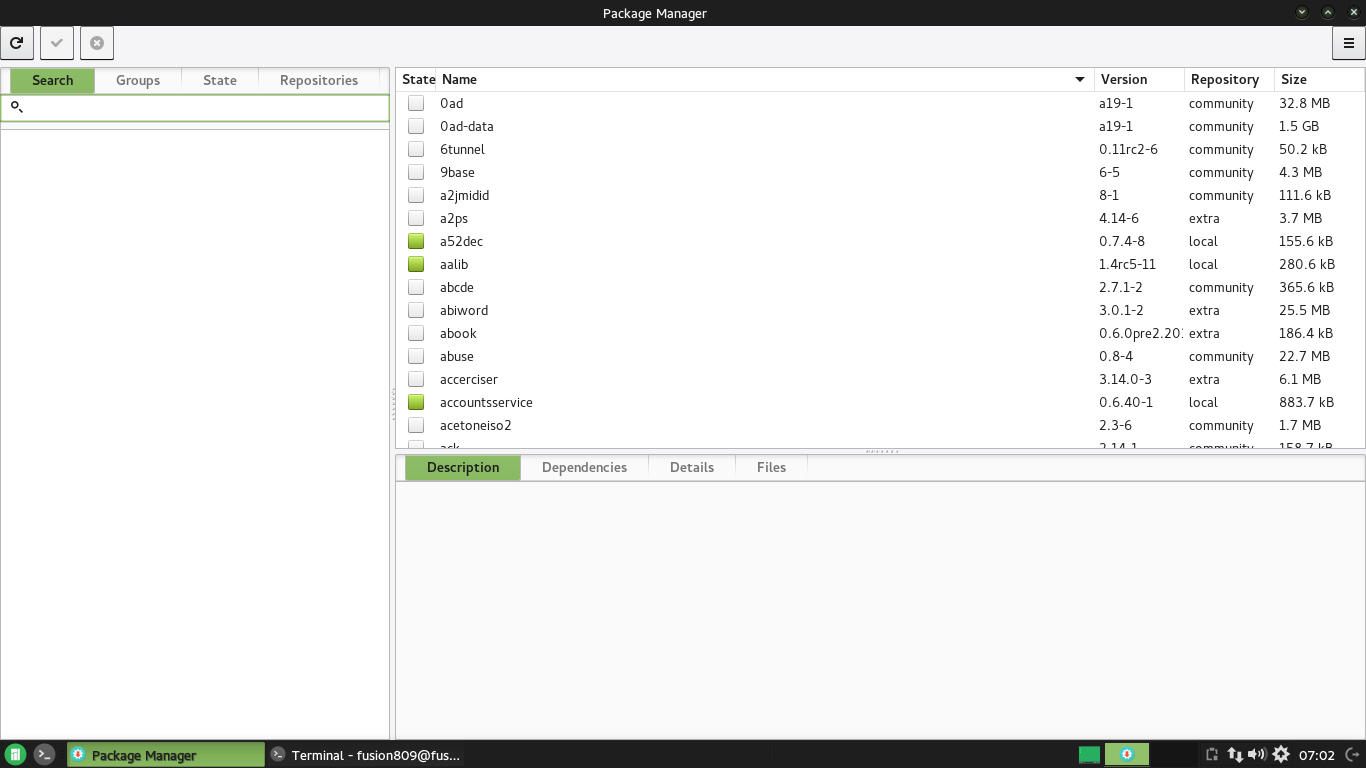Viewport: 1366px width, 768px height.
Task: Launch the terminal icon in the taskbar
Action: click(x=44, y=755)
